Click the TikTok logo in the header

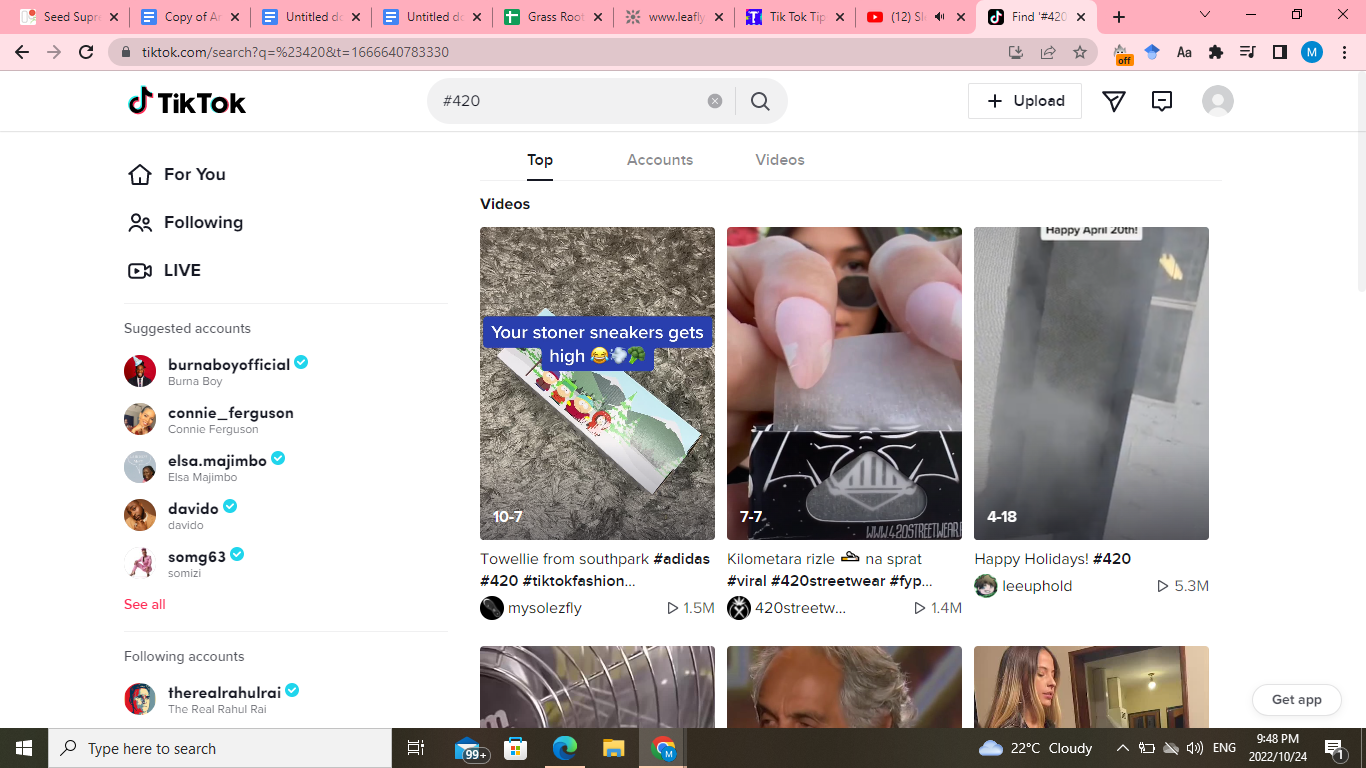[187, 101]
